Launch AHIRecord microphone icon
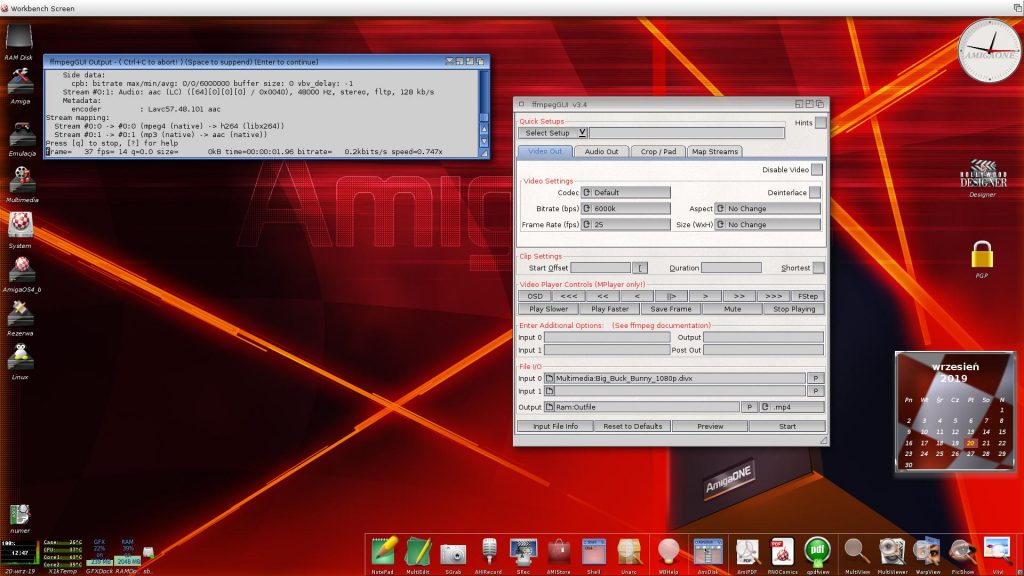Viewport: 1024px width, 576px height. pyautogui.click(x=488, y=552)
